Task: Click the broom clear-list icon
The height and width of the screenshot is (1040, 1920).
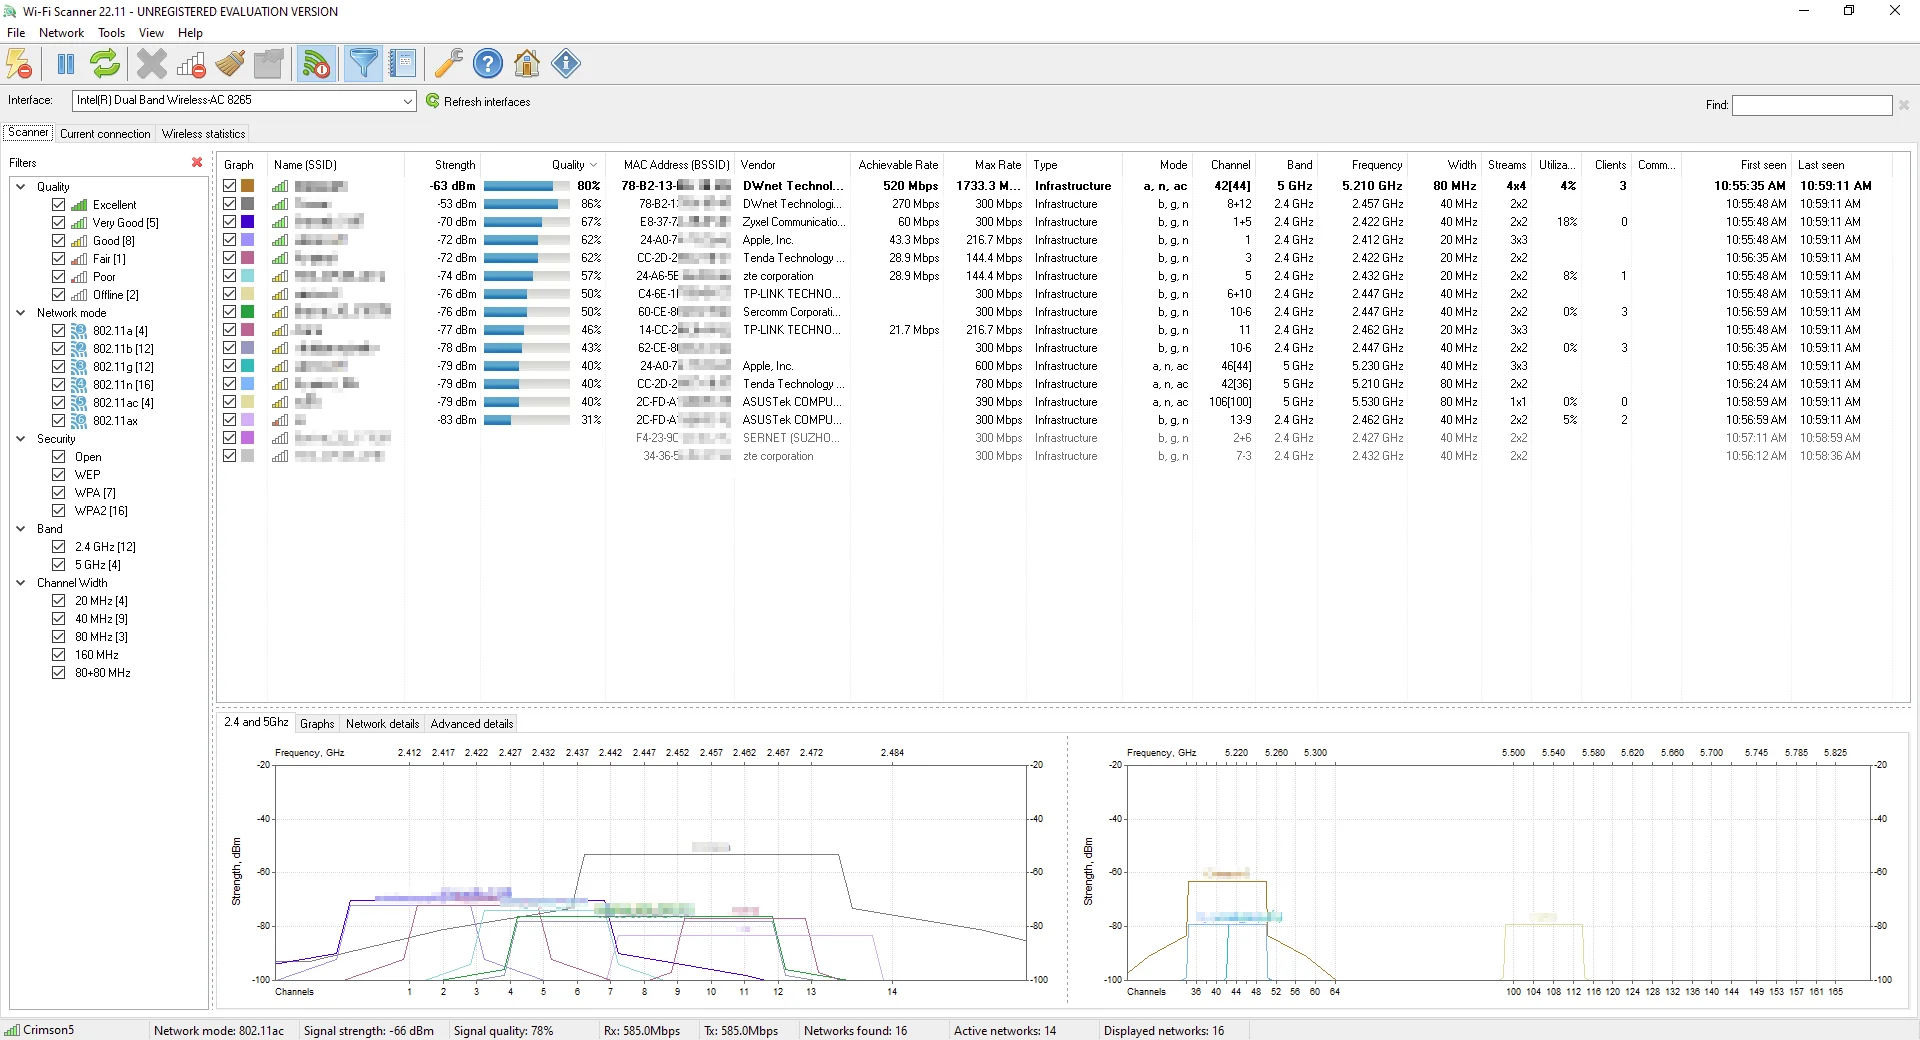Action: pos(229,63)
